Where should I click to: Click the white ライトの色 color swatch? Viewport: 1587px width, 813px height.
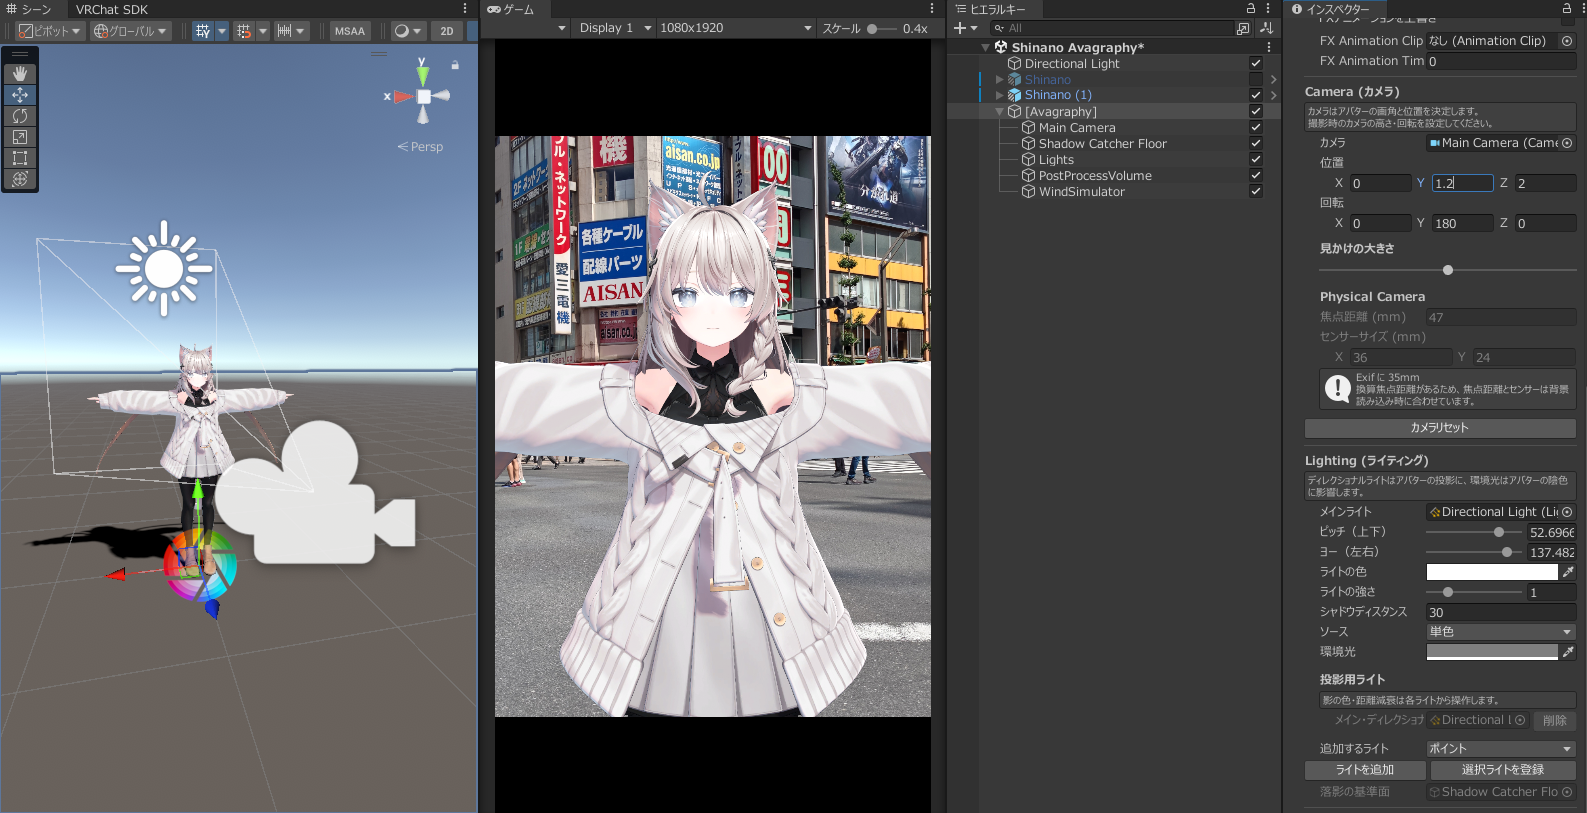point(1492,572)
